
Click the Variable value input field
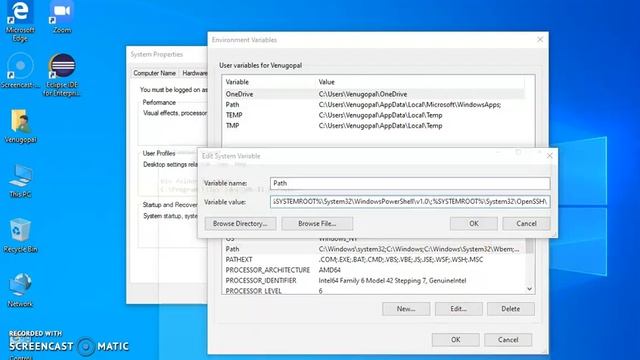point(410,202)
